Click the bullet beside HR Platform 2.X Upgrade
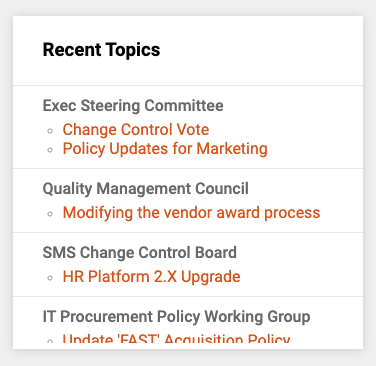Screen dimensions: 376x366 [x=50, y=278]
